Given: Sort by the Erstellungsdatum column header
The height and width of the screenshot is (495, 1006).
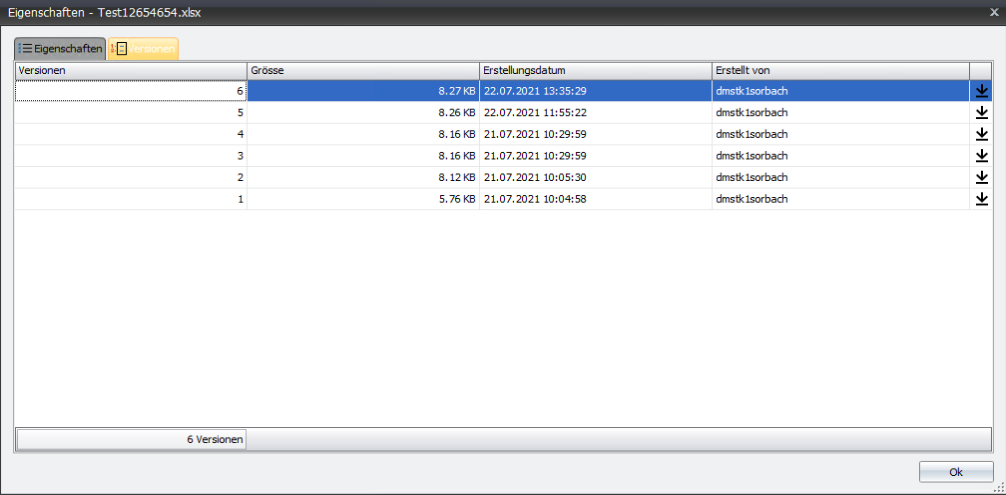Looking at the screenshot, I should pyautogui.click(x=595, y=69).
